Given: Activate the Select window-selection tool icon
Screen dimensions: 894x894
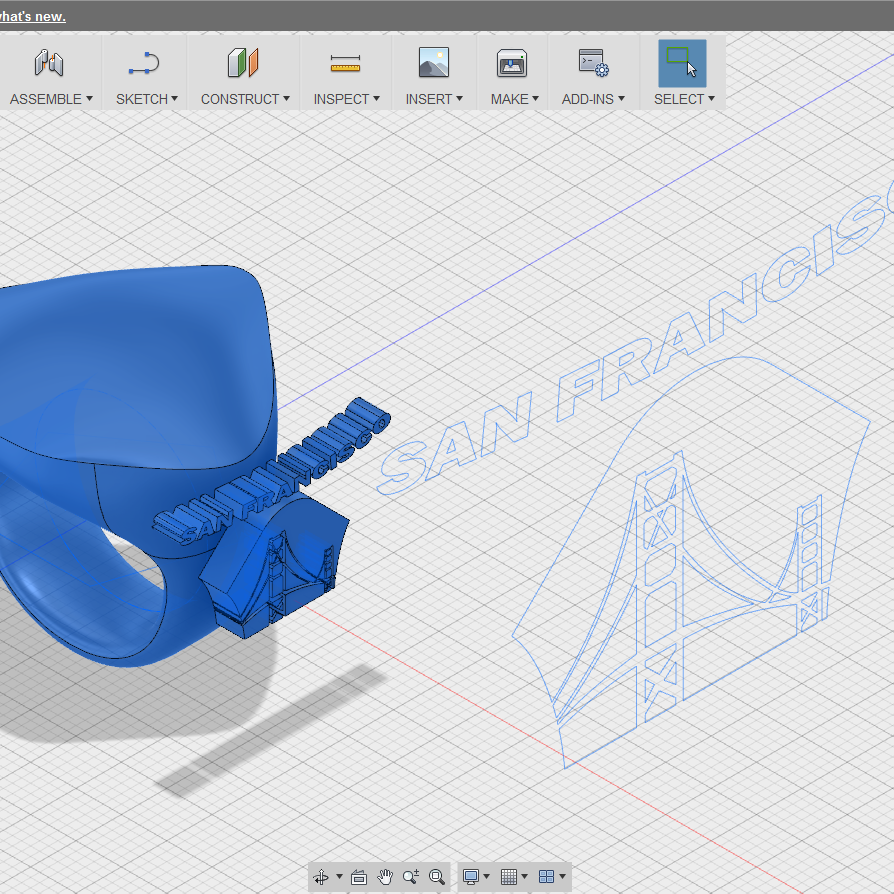Looking at the screenshot, I should click(x=682, y=63).
